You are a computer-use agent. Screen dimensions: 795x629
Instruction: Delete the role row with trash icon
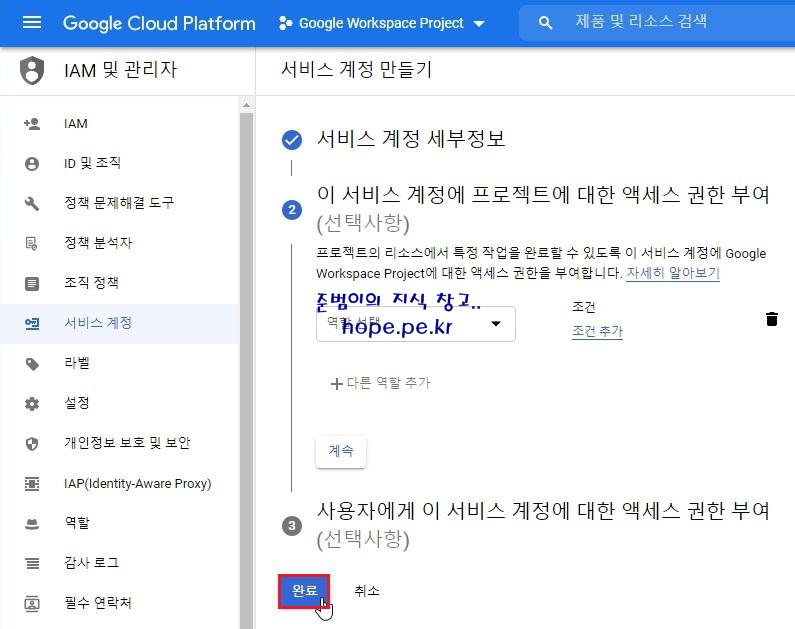coord(772,319)
